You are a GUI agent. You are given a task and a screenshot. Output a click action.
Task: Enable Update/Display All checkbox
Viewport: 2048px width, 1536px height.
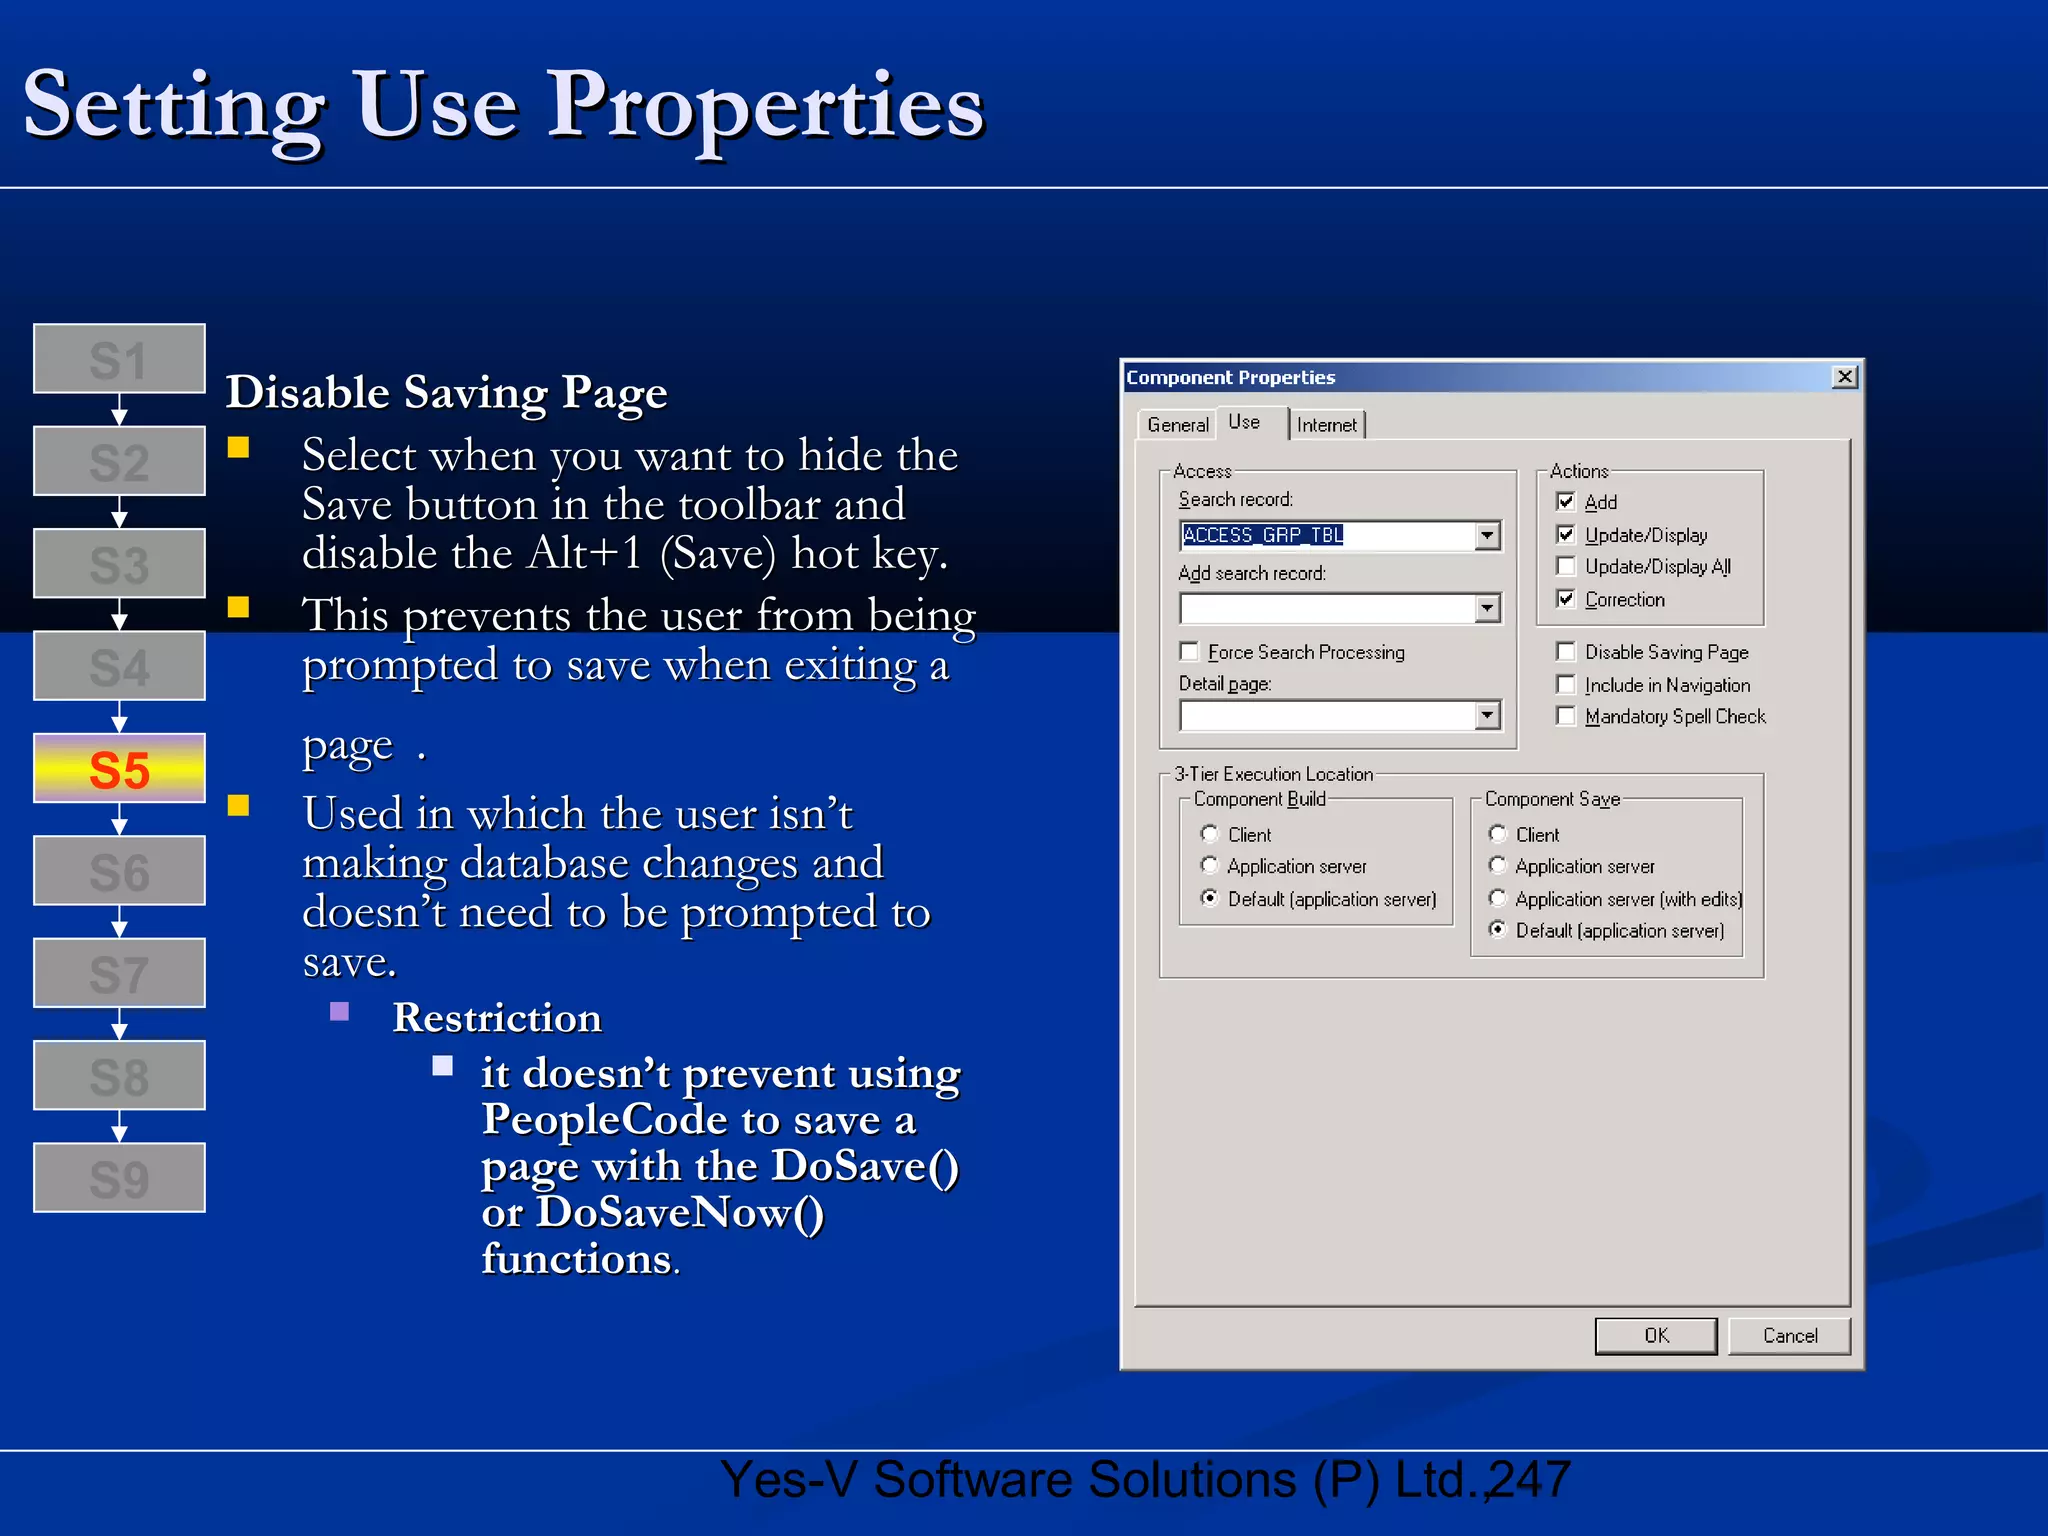[1566, 566]
